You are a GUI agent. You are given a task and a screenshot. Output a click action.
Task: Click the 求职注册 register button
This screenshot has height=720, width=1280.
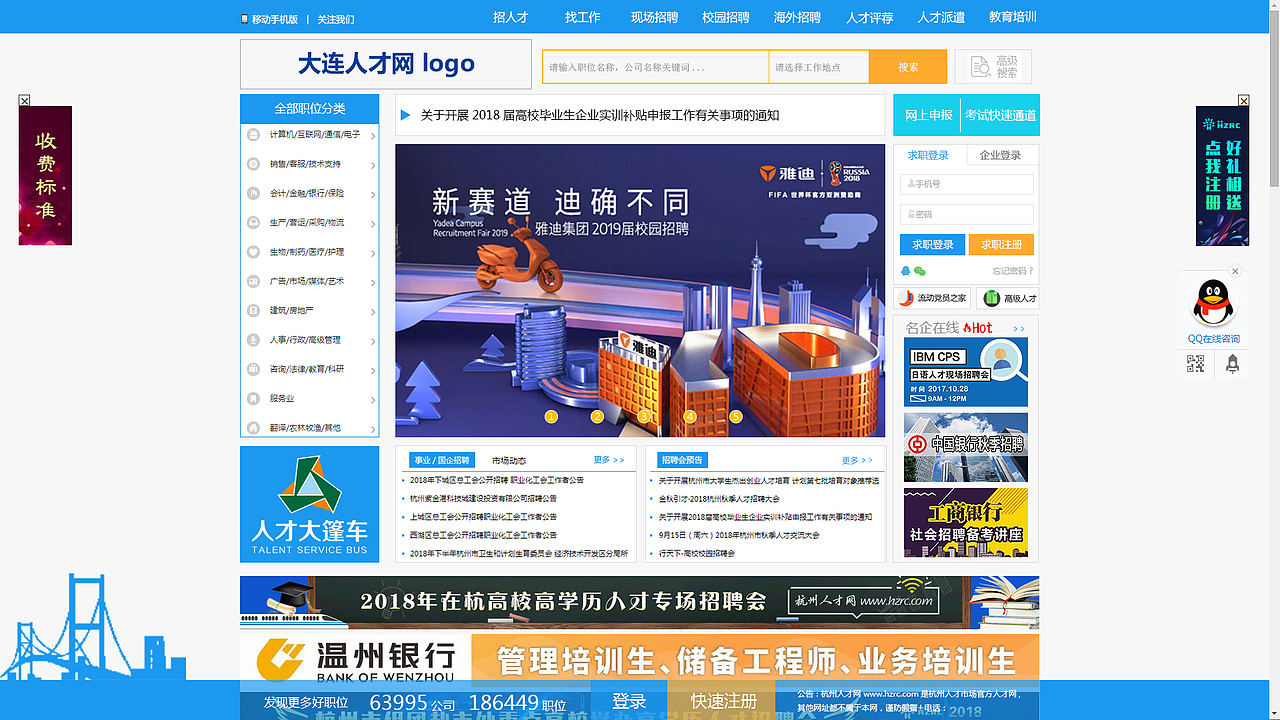[x=1001, y=244]
